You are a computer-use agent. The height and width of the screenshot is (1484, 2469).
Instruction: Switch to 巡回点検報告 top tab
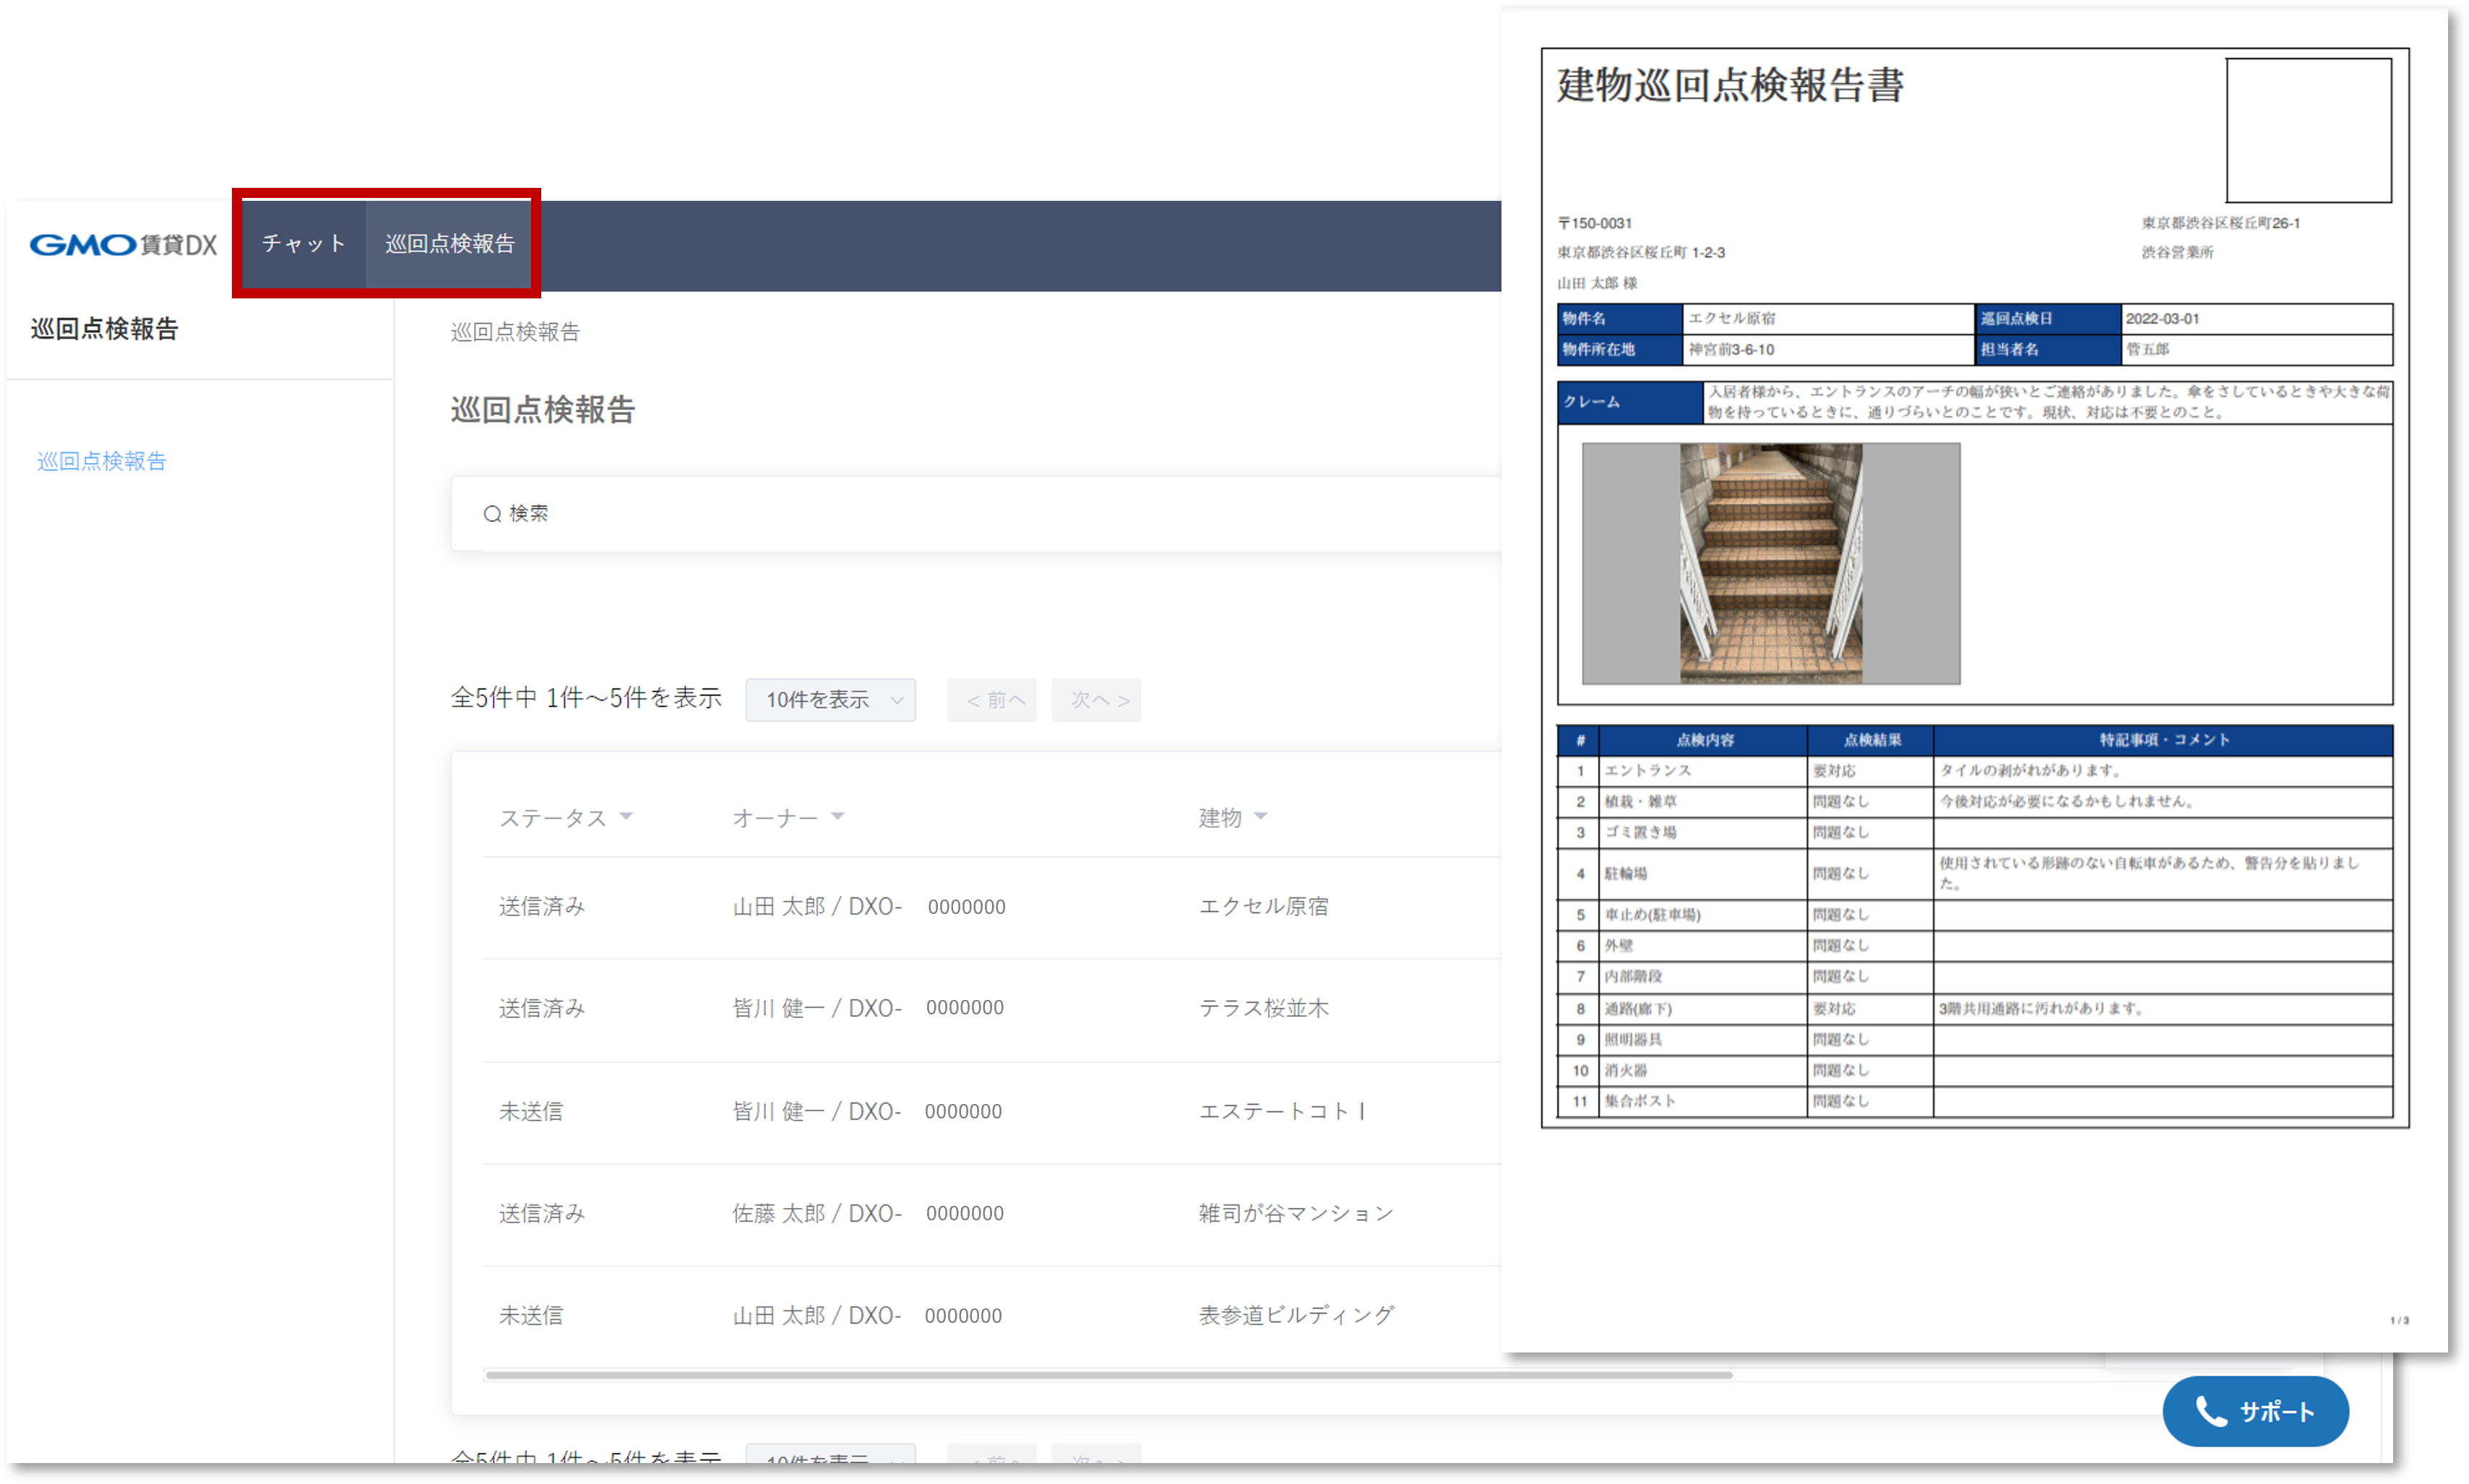pyautogui.click(x=450, y=243)
